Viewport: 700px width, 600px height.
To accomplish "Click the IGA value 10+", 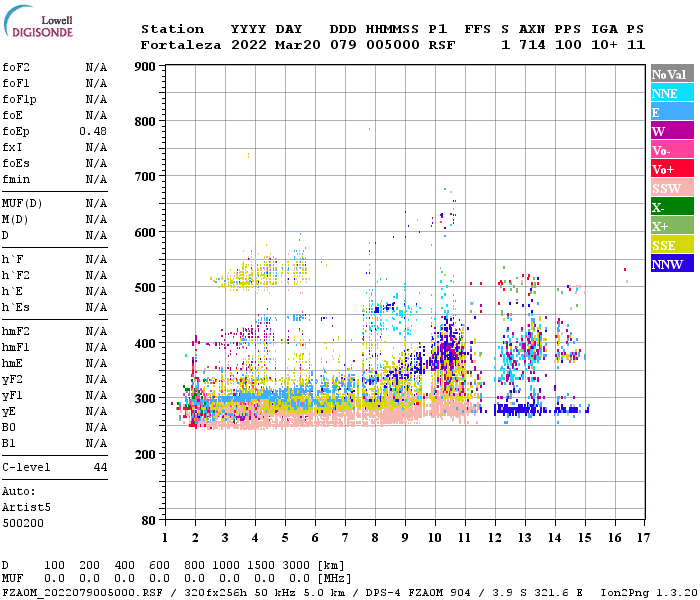I will click(x=604, y=45).
